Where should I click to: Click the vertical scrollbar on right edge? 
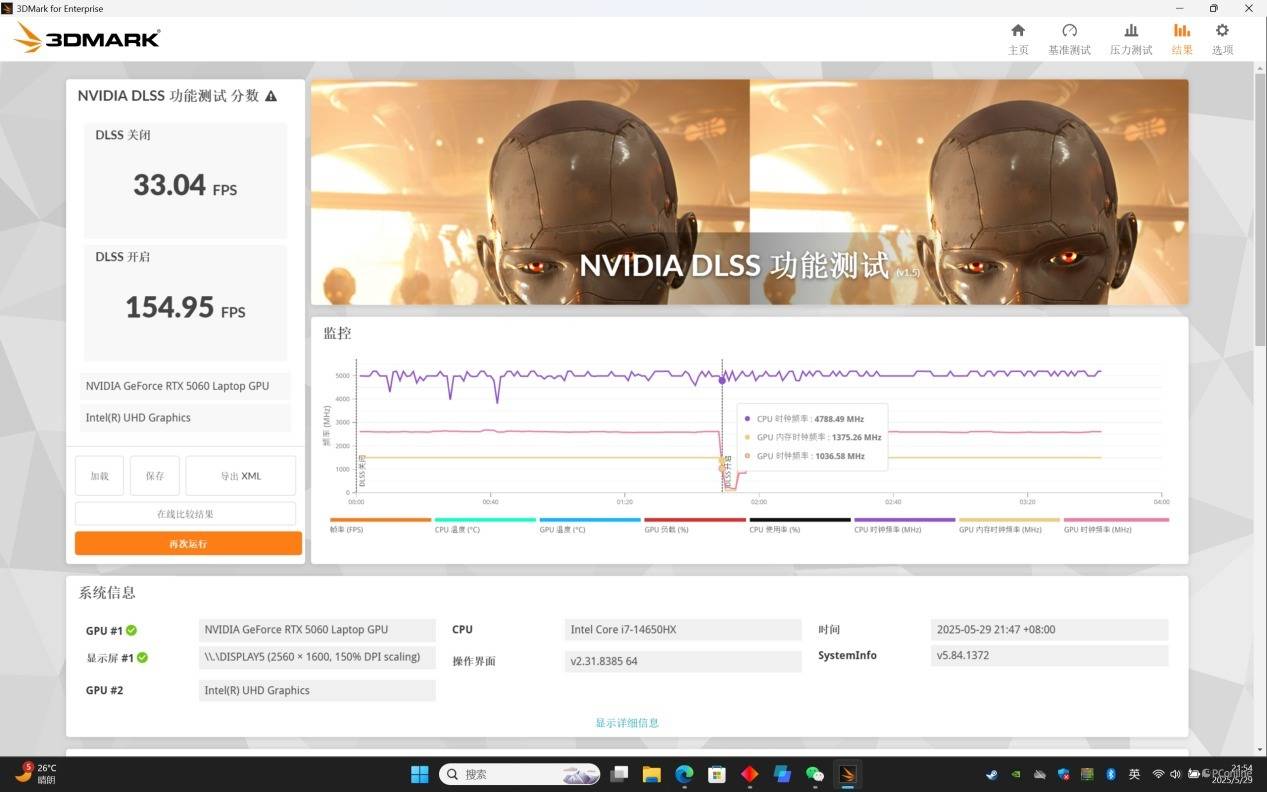(x=1260, y=200)
